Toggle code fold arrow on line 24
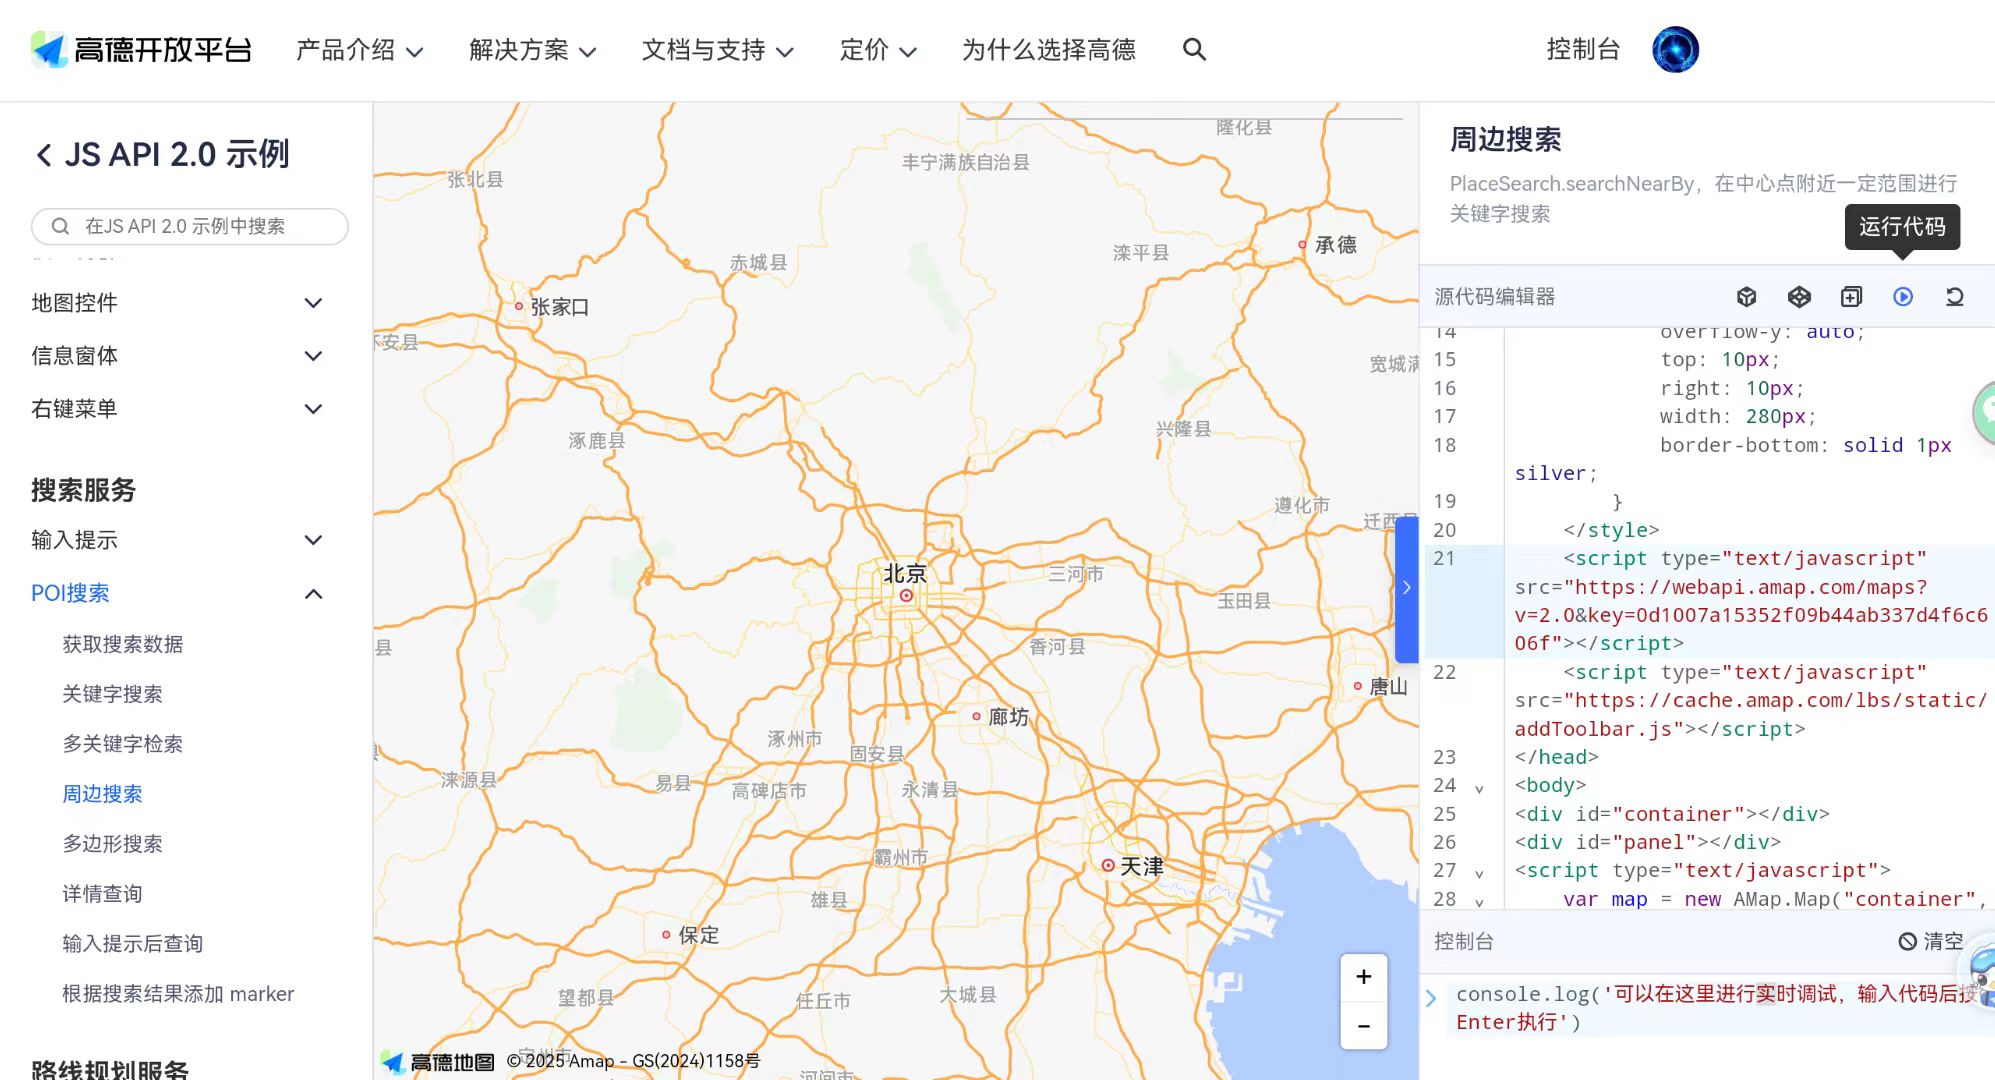The height and width of the screenshot is (1080, 1995). [x=1479, y=788]
